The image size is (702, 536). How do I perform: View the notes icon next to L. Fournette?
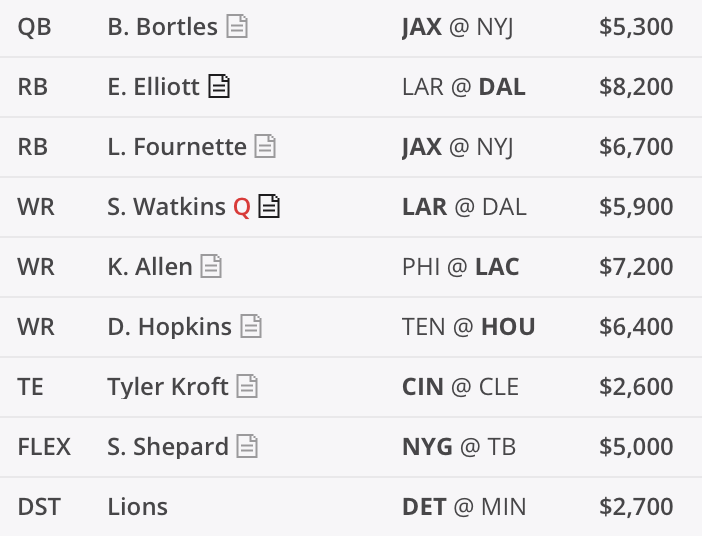tap(265, 147)
